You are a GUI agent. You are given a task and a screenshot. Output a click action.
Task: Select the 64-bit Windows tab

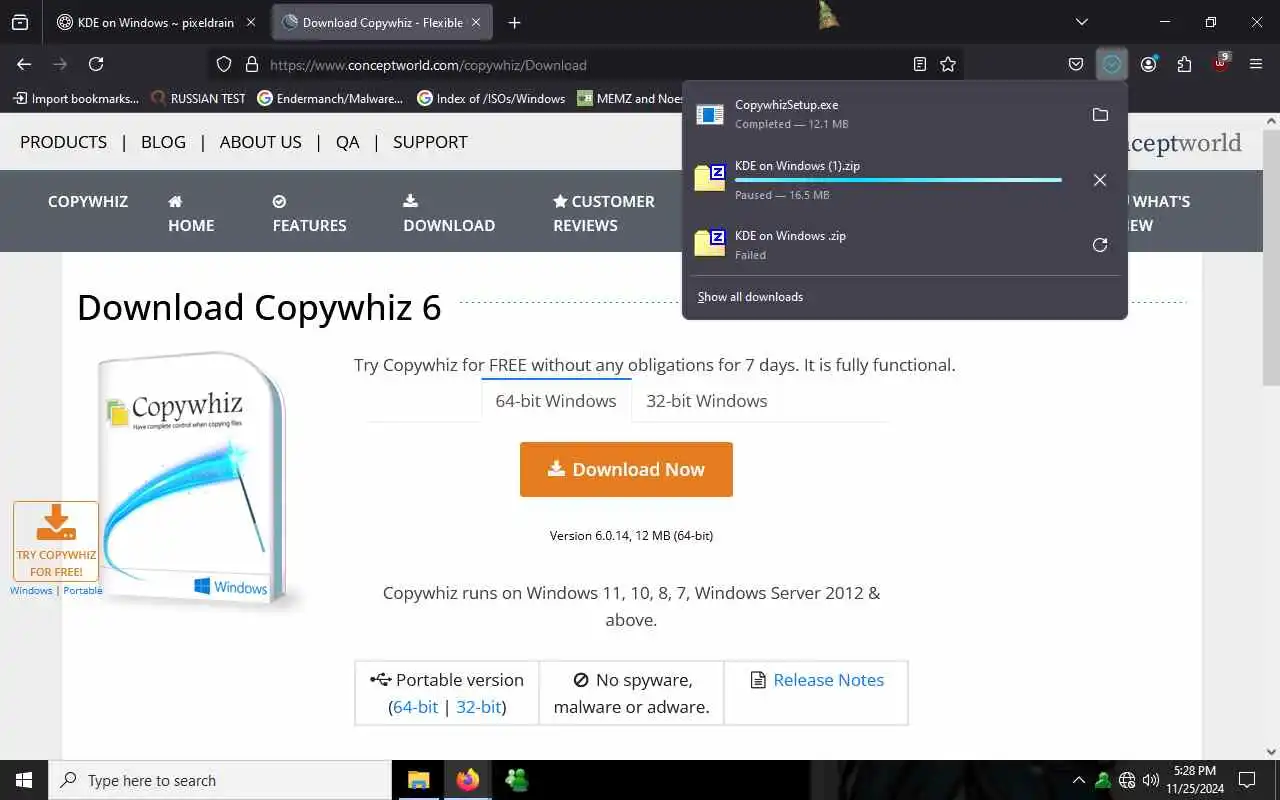(x=556, y=401)
